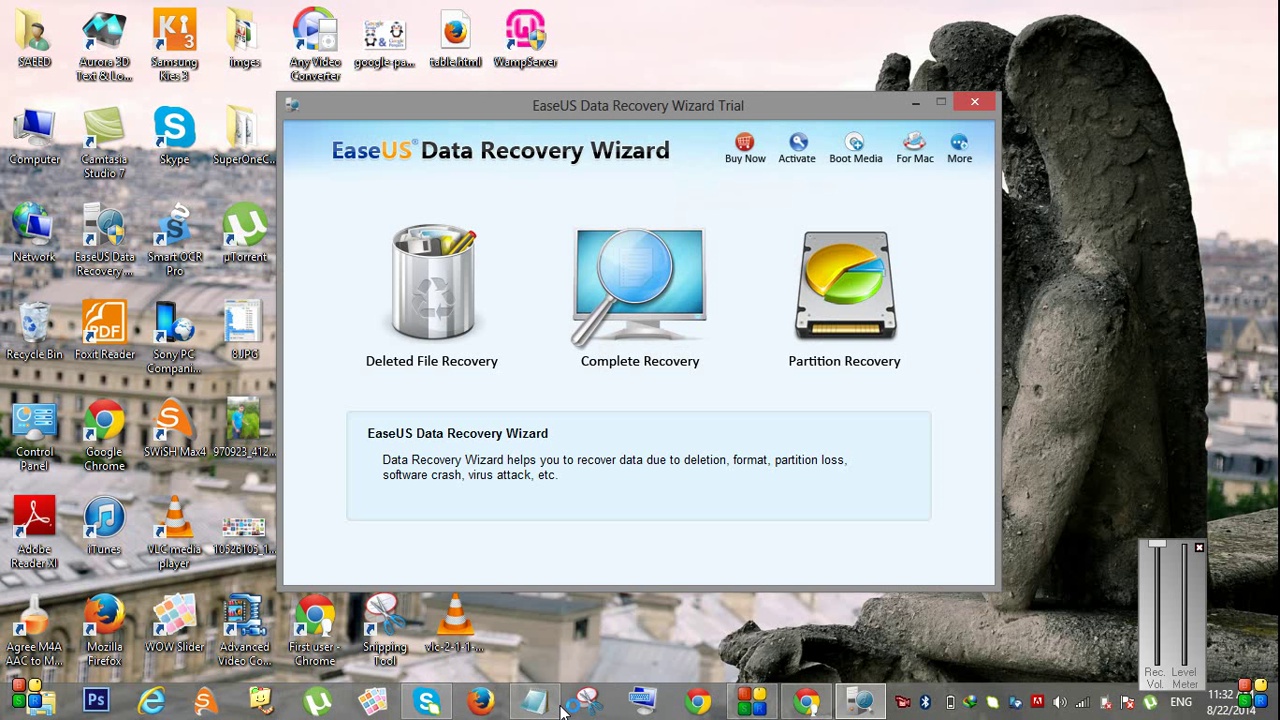Open Smart OCR Pro shortcut
1280x720 pixels.
[x=174, y=241]
